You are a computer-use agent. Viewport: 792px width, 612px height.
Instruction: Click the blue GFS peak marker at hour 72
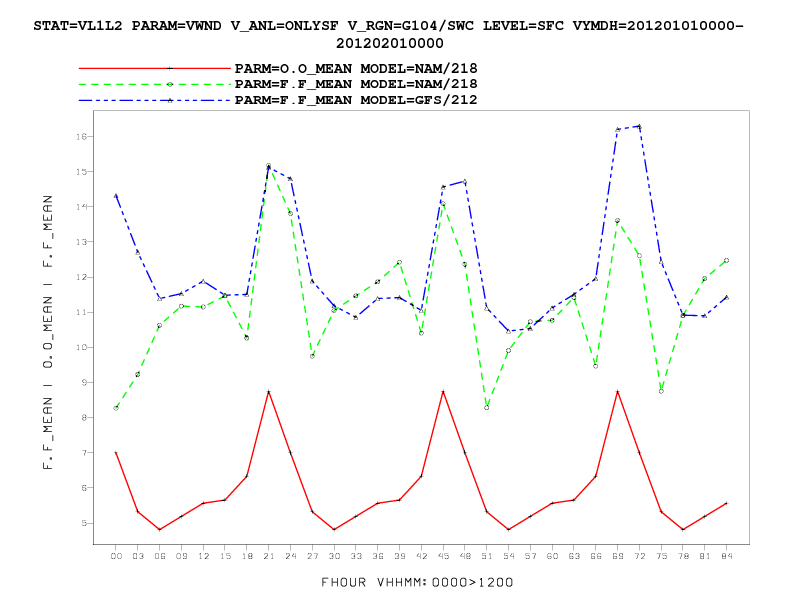(x=639, y=126)
